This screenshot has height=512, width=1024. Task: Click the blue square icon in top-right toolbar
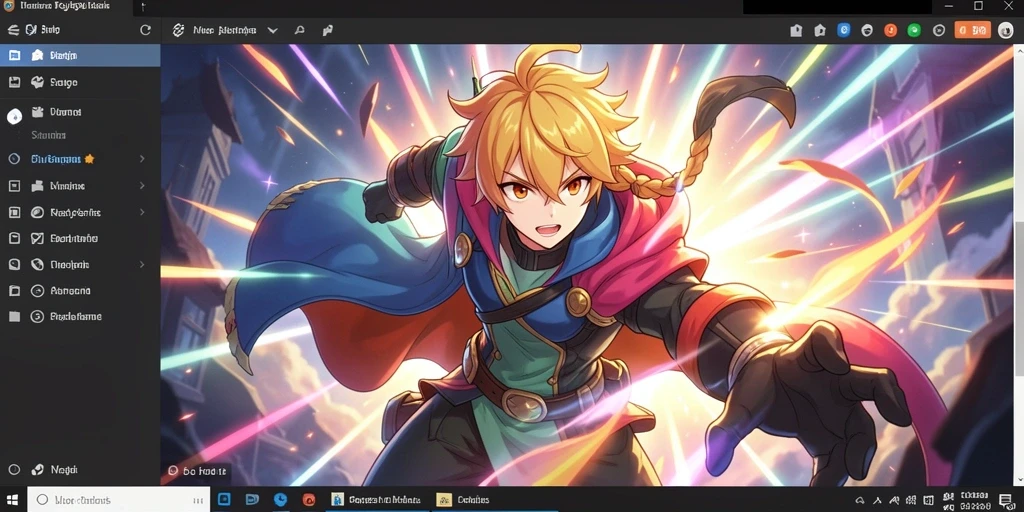[844, 30]
